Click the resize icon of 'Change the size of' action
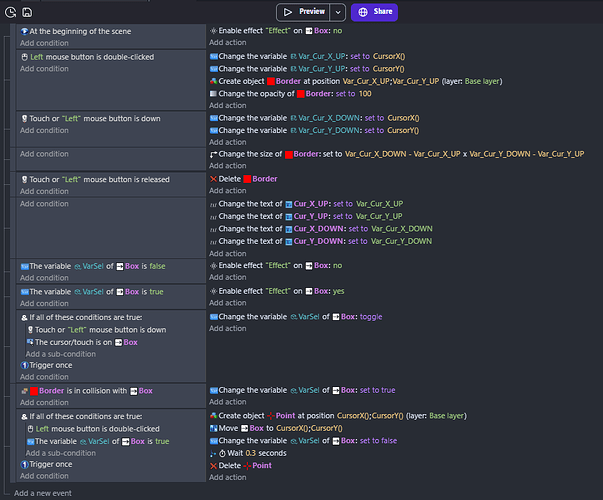Screen dimensions: 603x500 pos(214,154)
